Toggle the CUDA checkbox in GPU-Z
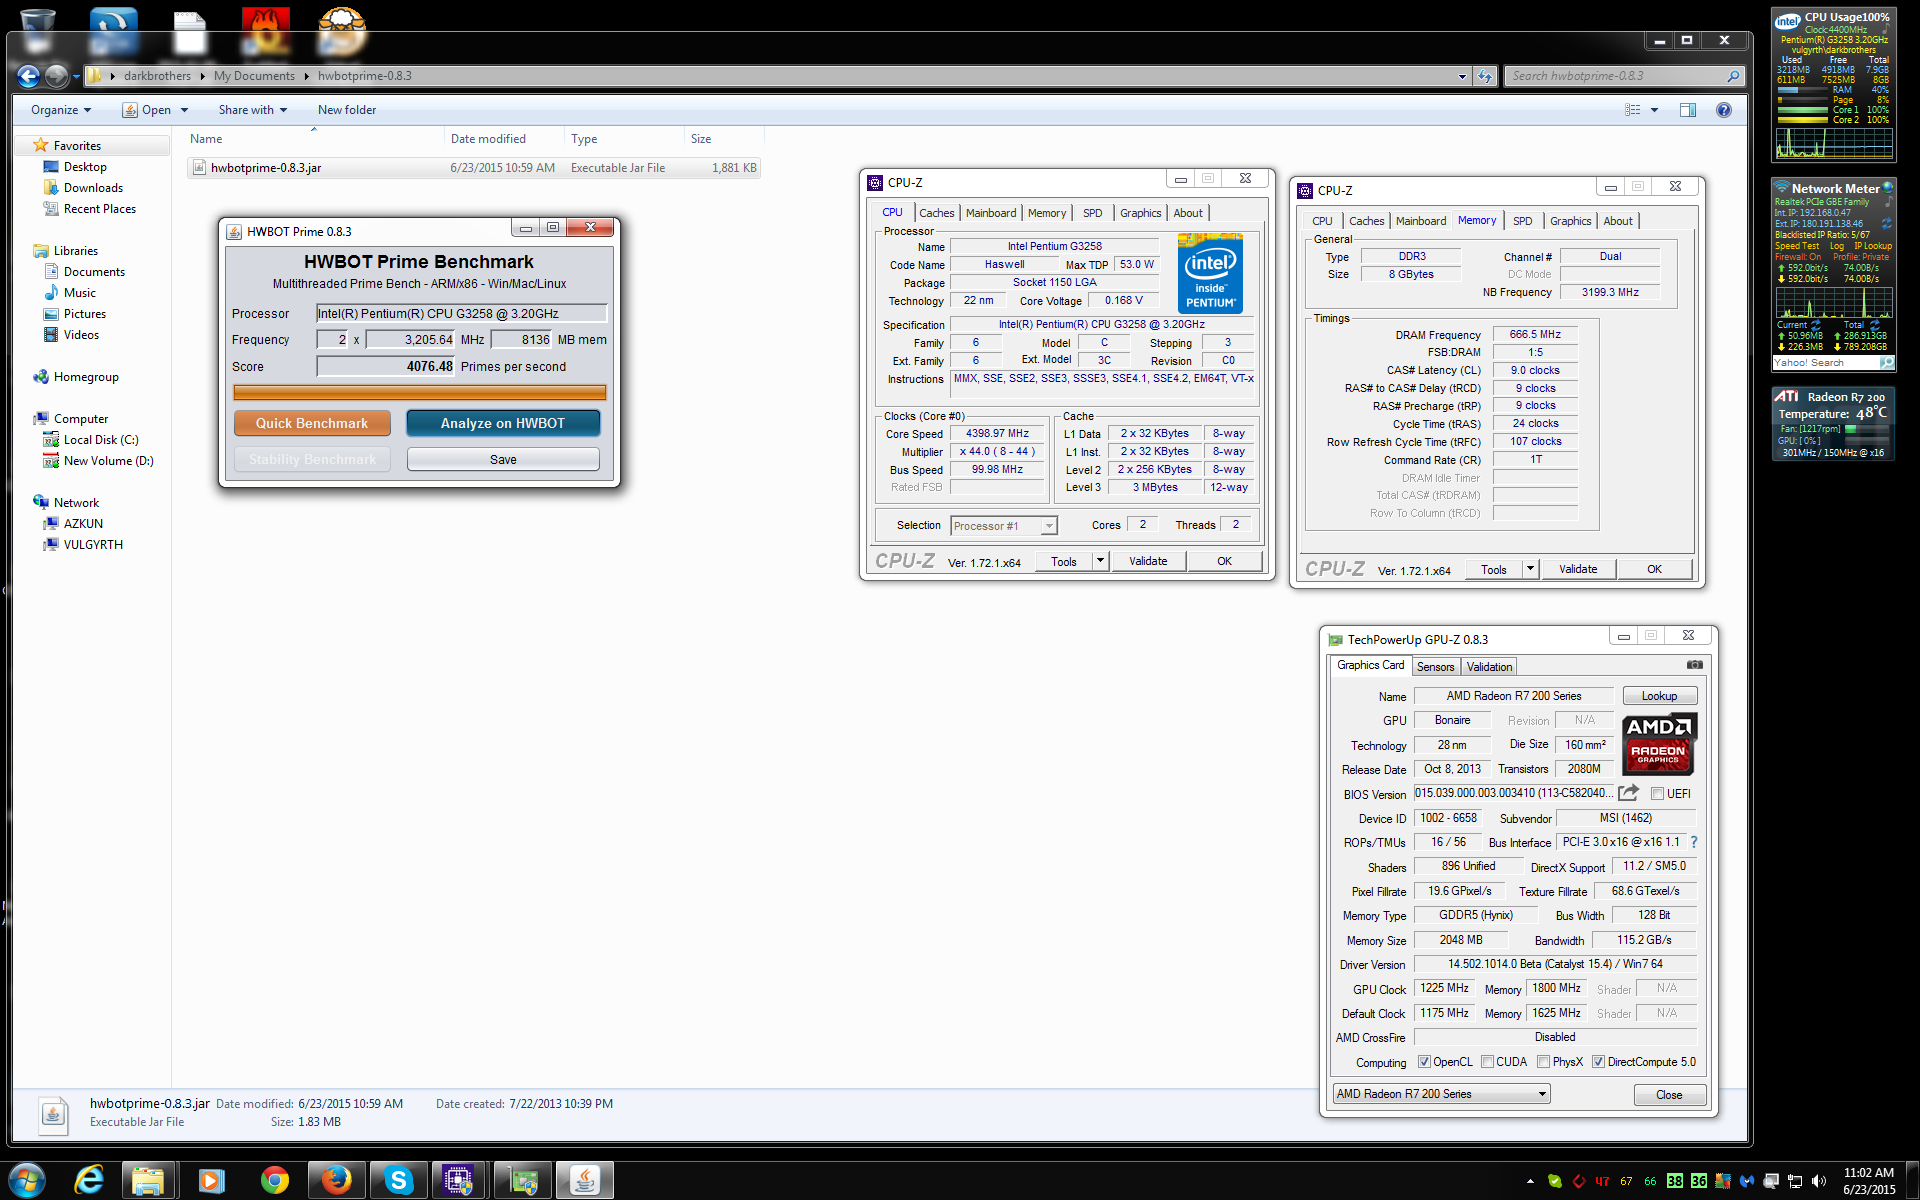1920x1200 pixels. pos(1487,1062)
